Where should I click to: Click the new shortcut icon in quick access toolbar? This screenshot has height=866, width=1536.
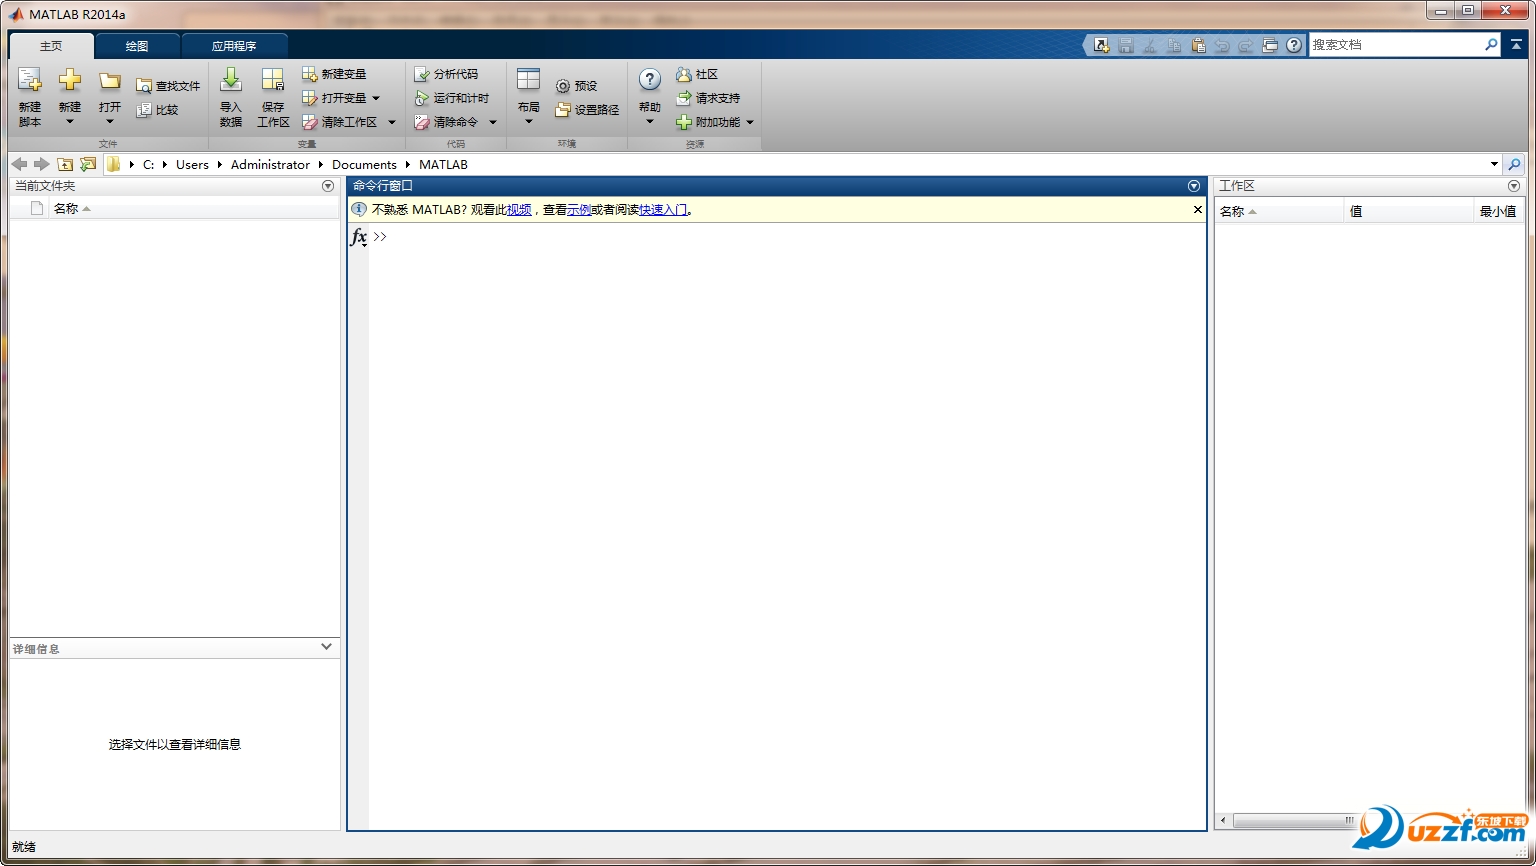coord(1102,45)
